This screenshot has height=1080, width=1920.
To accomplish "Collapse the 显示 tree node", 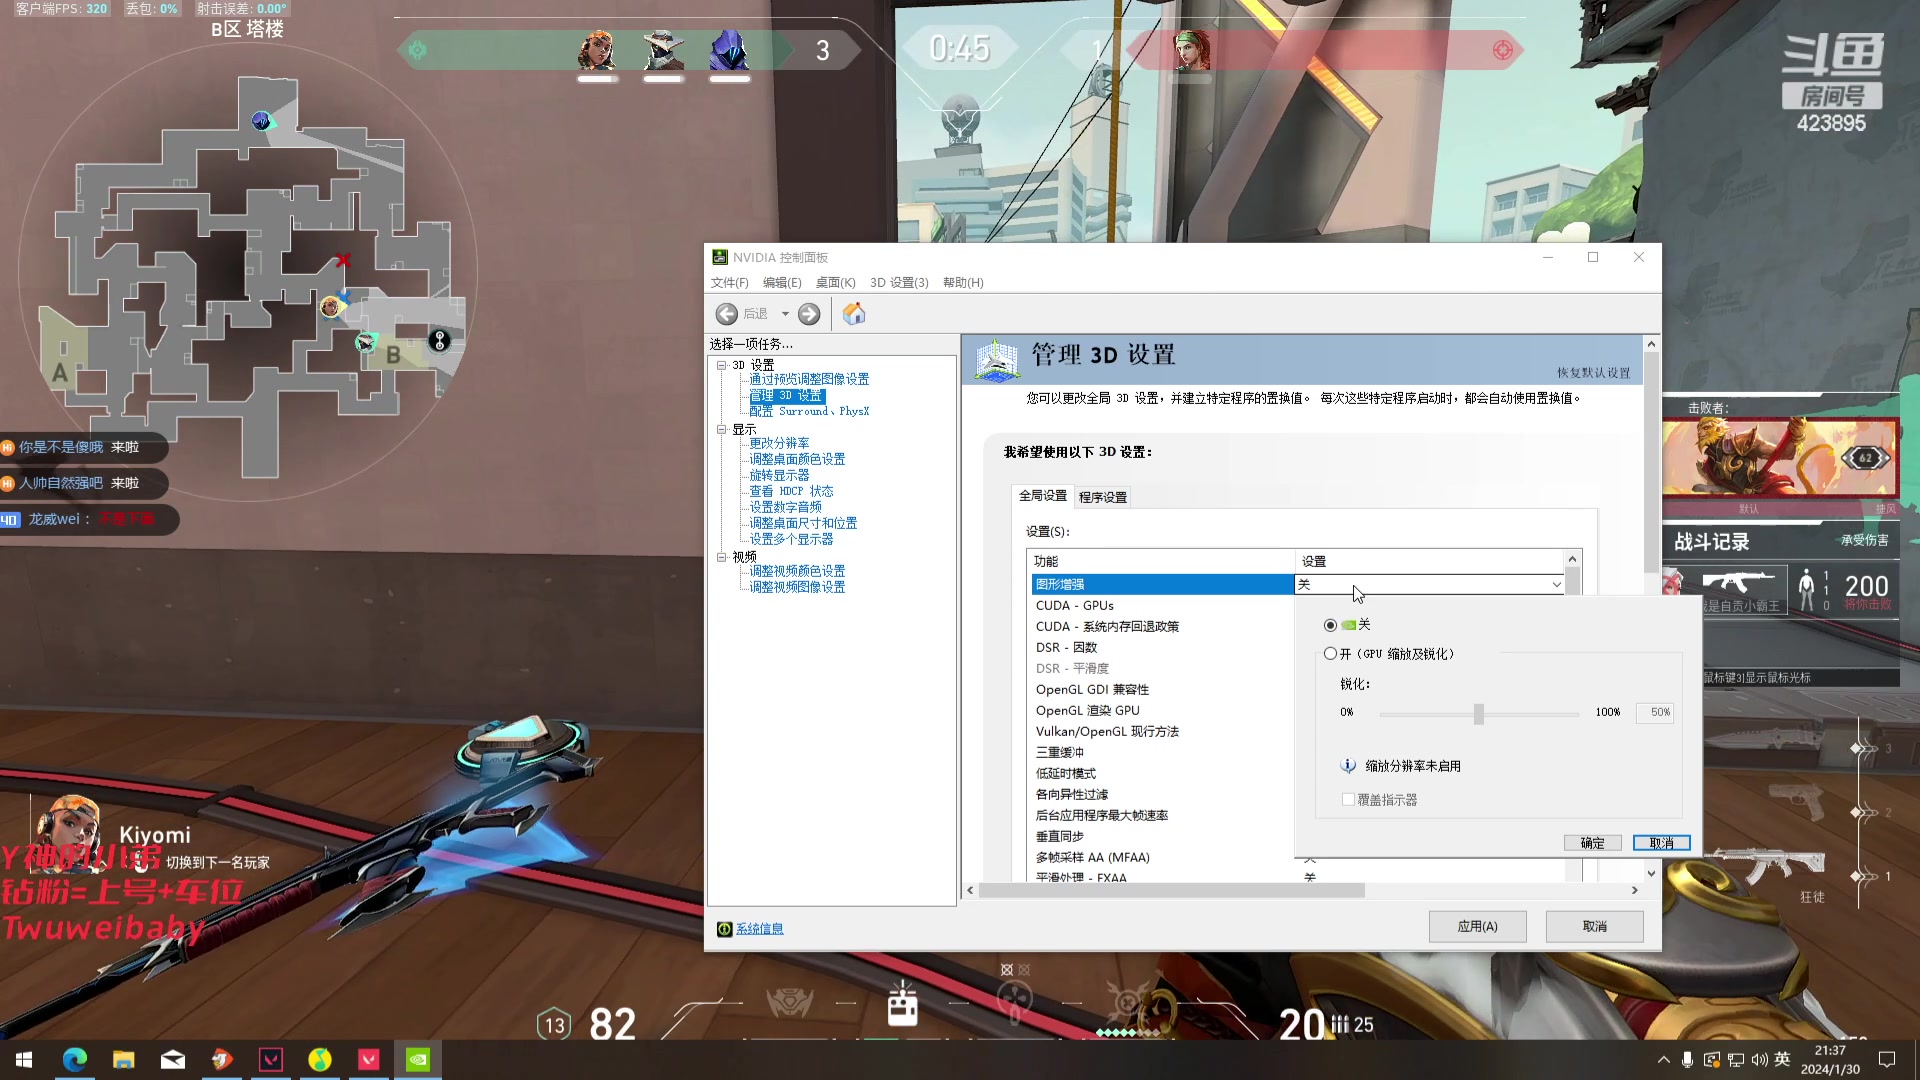I will click(x=721, y=429).
